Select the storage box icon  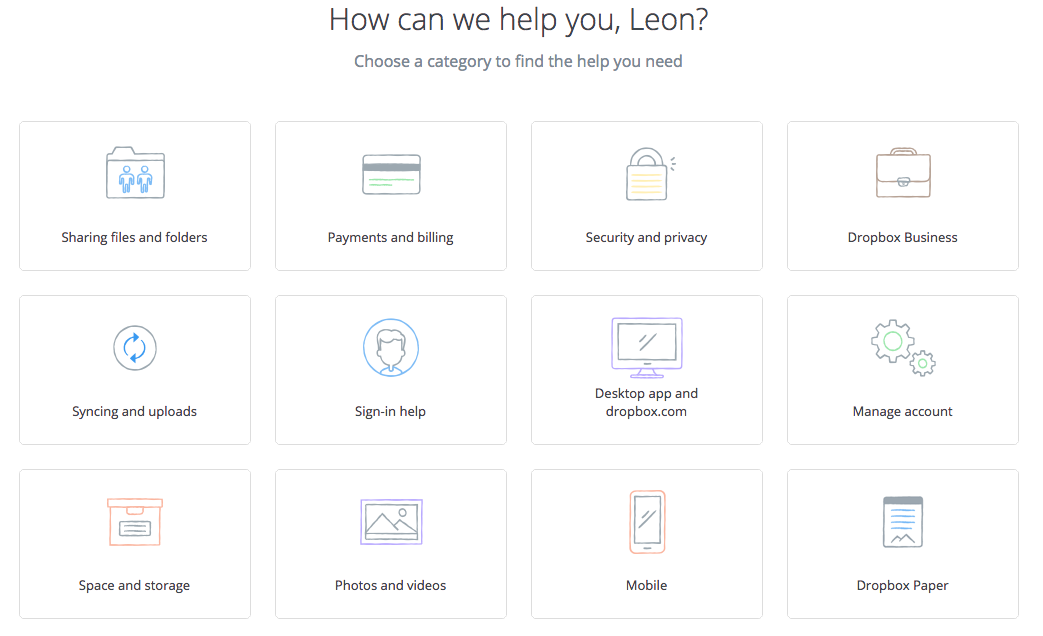point(135,522)
